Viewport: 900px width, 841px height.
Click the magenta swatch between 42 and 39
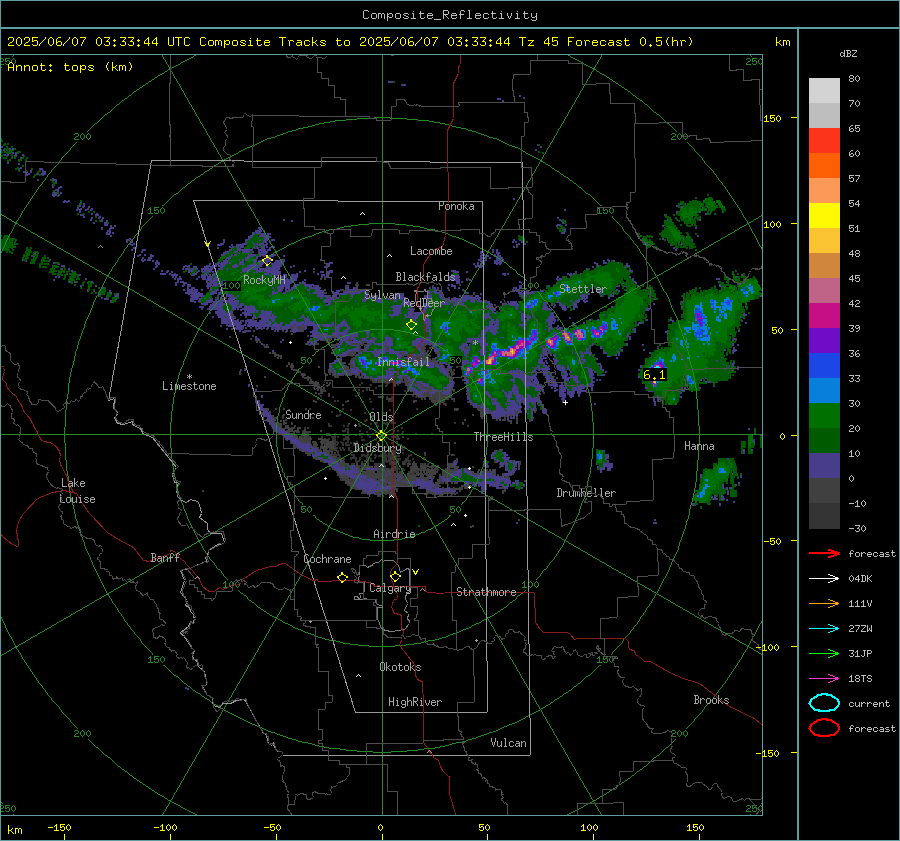[x=824, y=316]
